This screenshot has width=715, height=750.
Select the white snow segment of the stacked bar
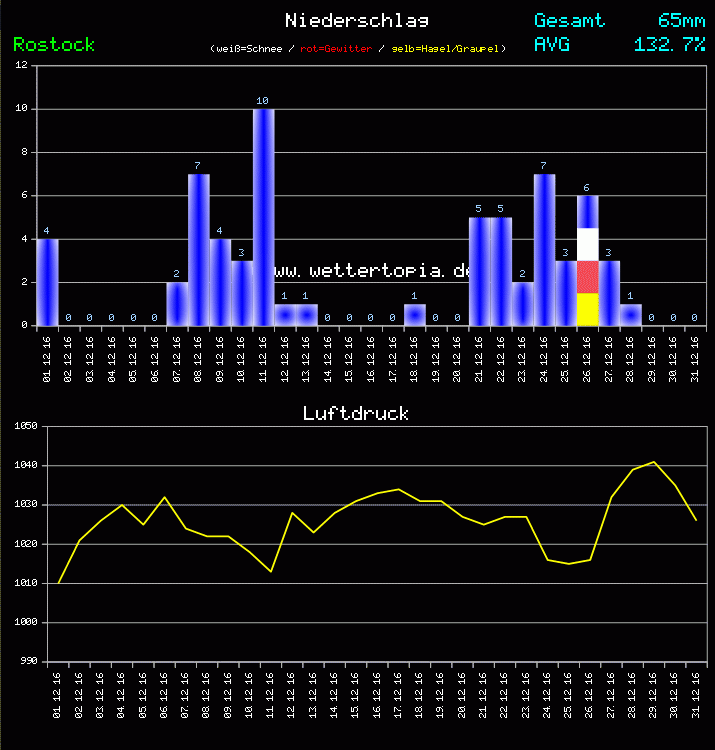point(588,244)
